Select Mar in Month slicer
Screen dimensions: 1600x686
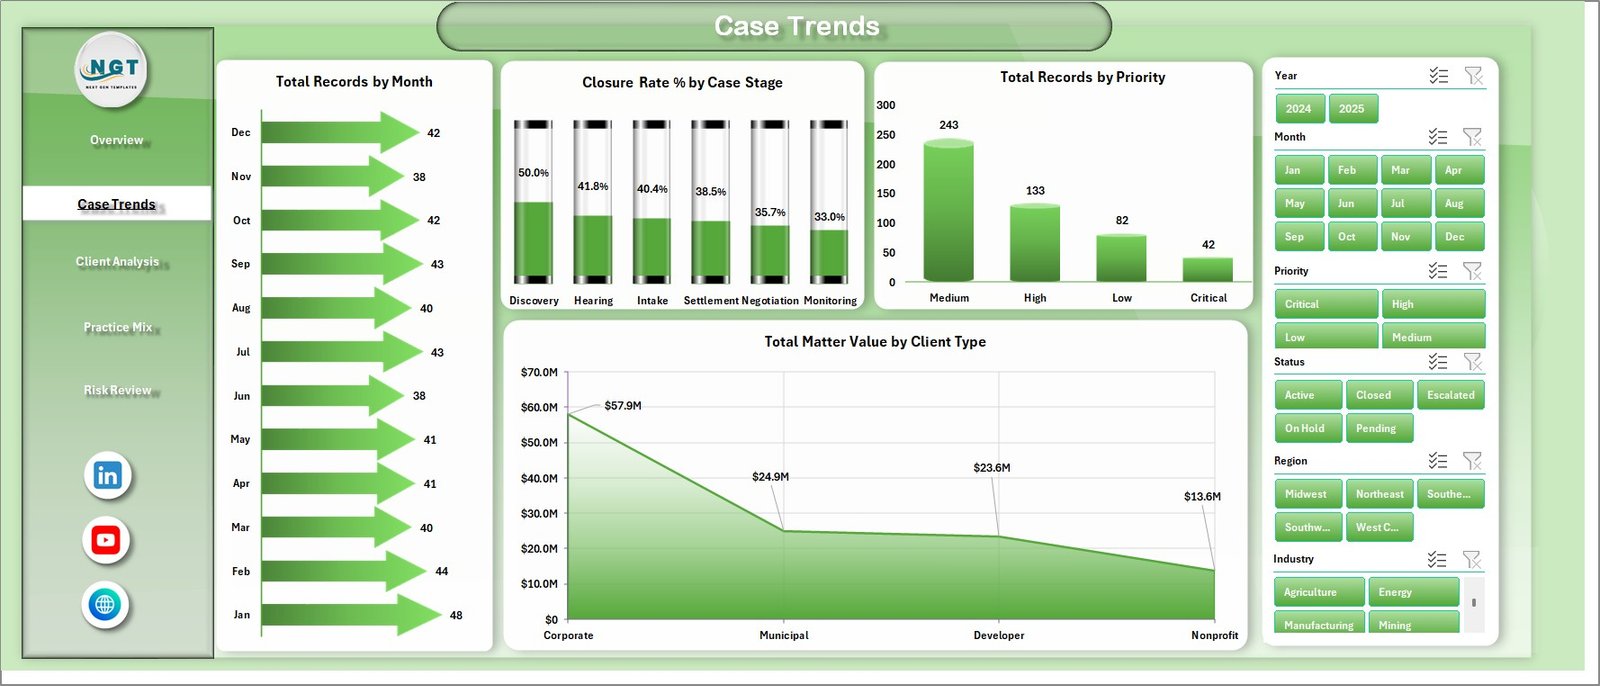(1406, 170)
